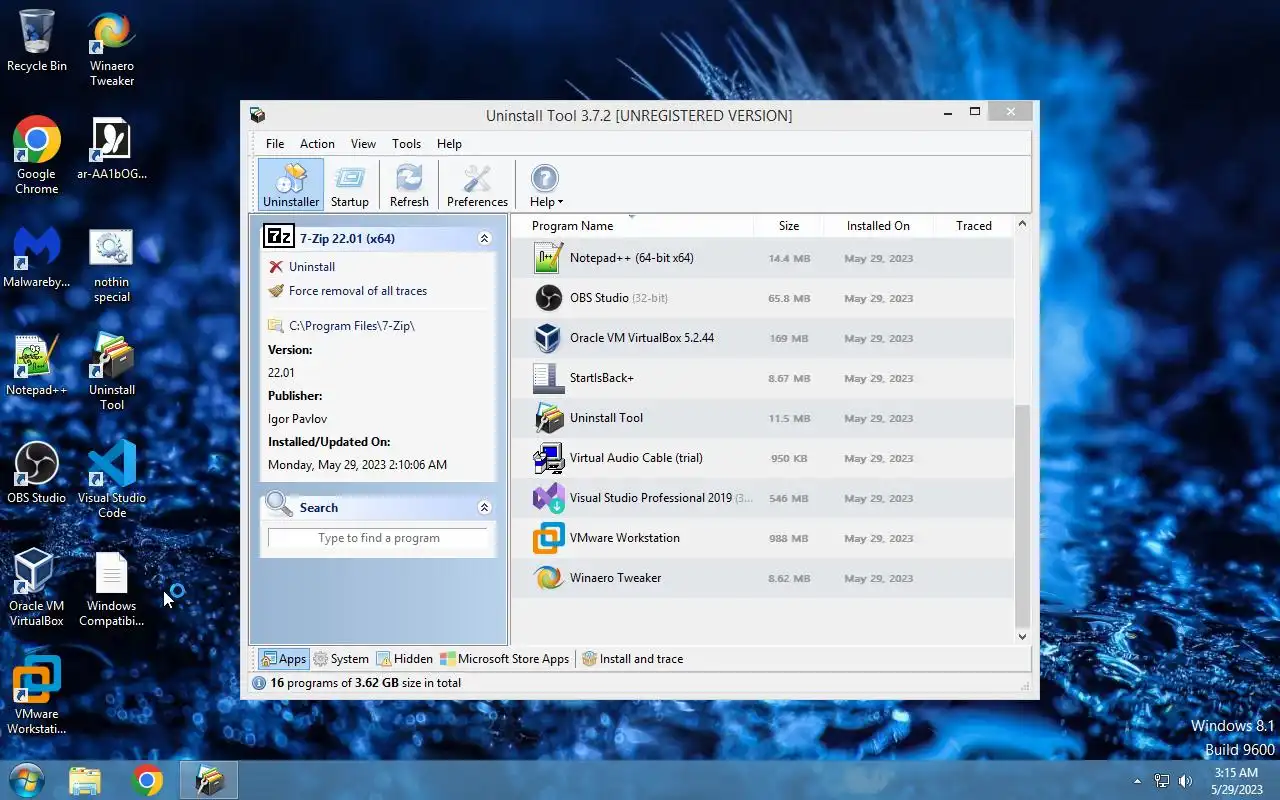Open the View menu
Screen dimensions: 1280x800
(x=363, y=144)
